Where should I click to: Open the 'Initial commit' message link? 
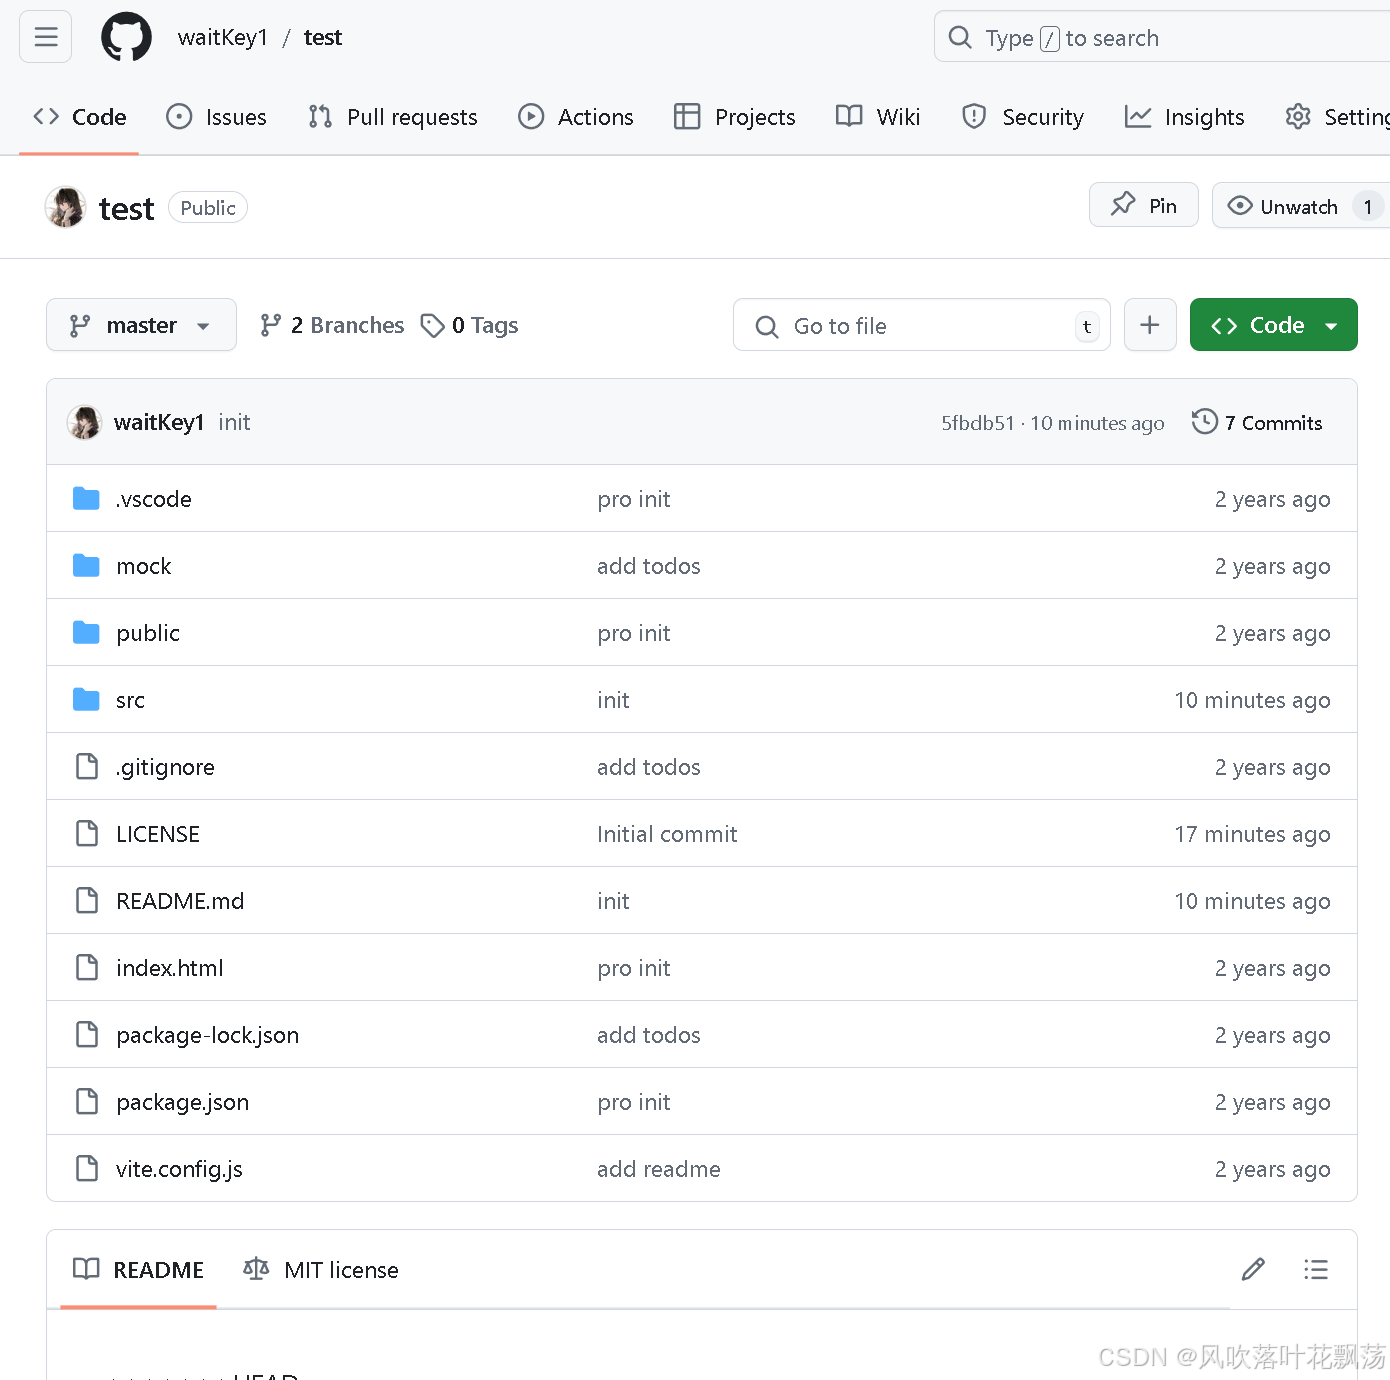pos(667,834)
